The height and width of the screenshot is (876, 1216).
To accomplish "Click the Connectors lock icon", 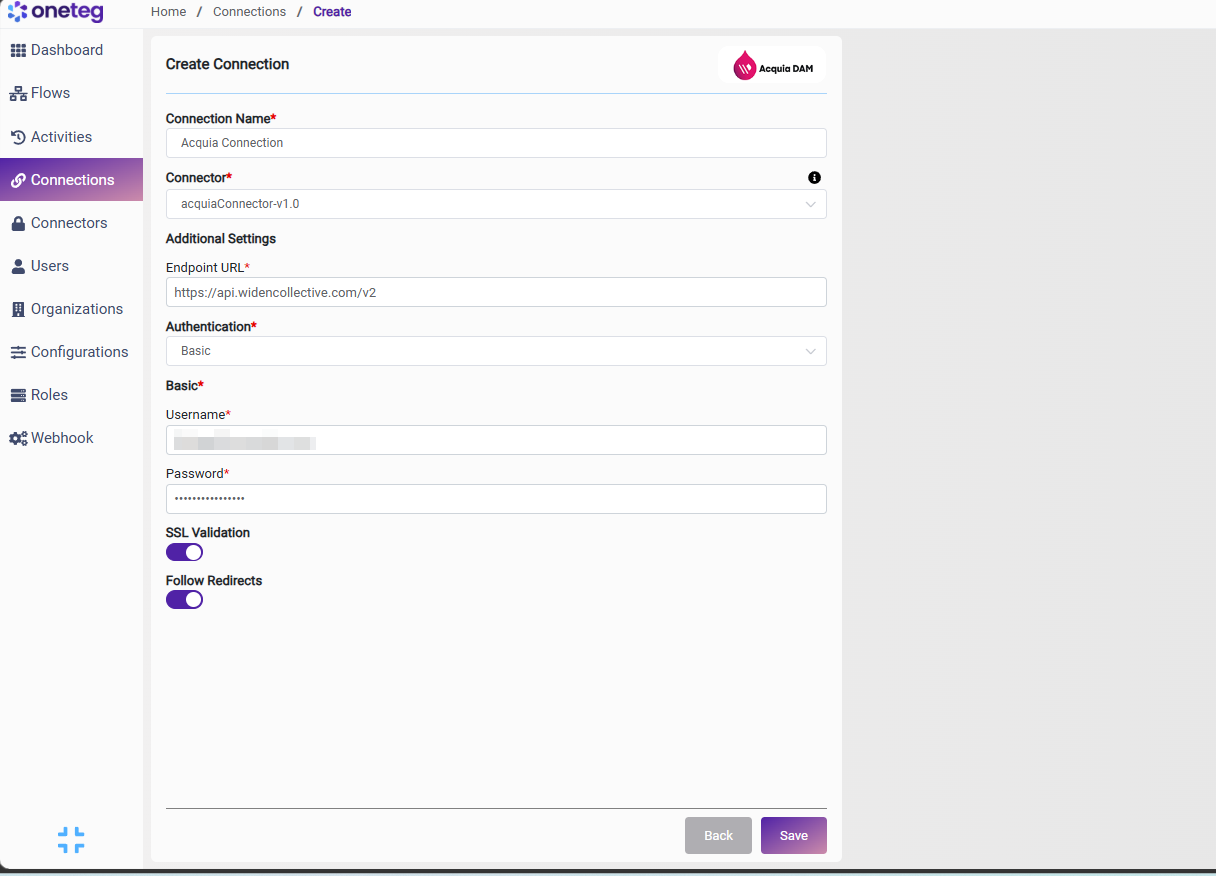I will click(18, 223).
